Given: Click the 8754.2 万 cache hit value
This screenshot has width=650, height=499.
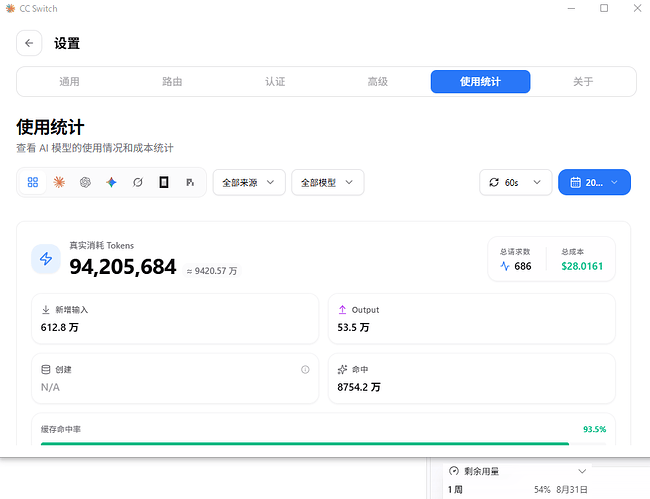Looking at the screenshot, I should coord(359,387).
